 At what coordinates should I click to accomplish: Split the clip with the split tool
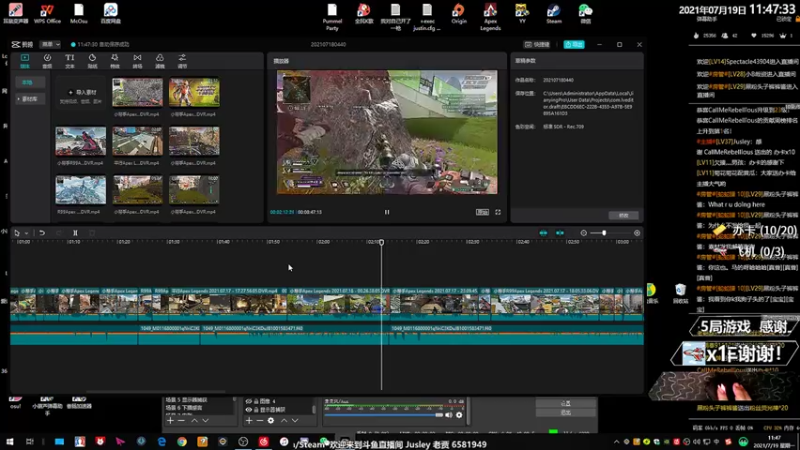click(75, 233)
